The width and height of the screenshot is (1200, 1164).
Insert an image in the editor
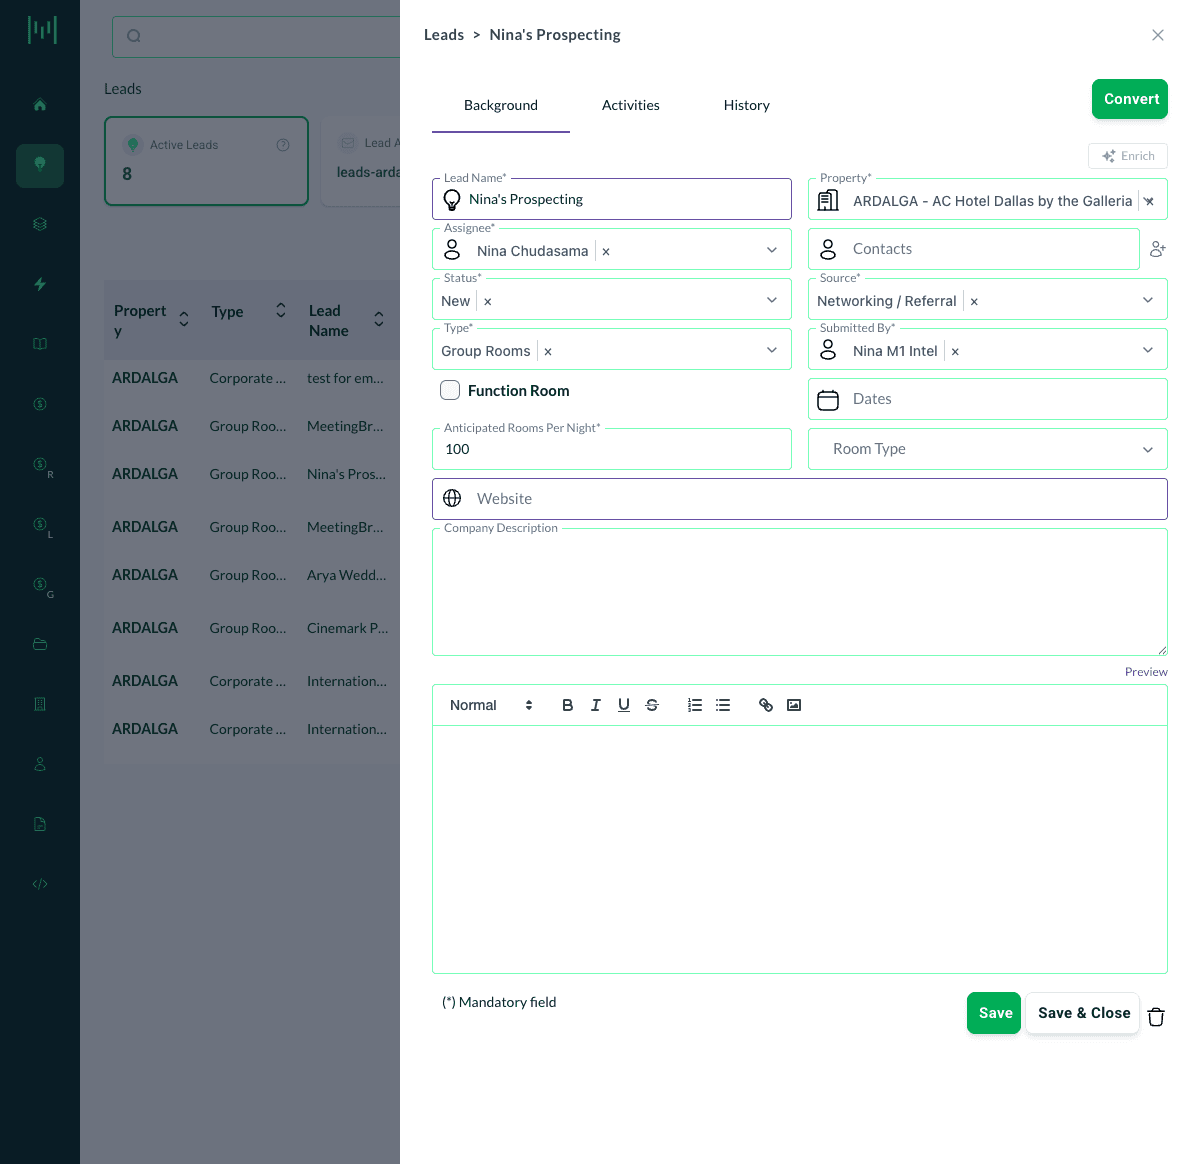click(x=794, y=705)
